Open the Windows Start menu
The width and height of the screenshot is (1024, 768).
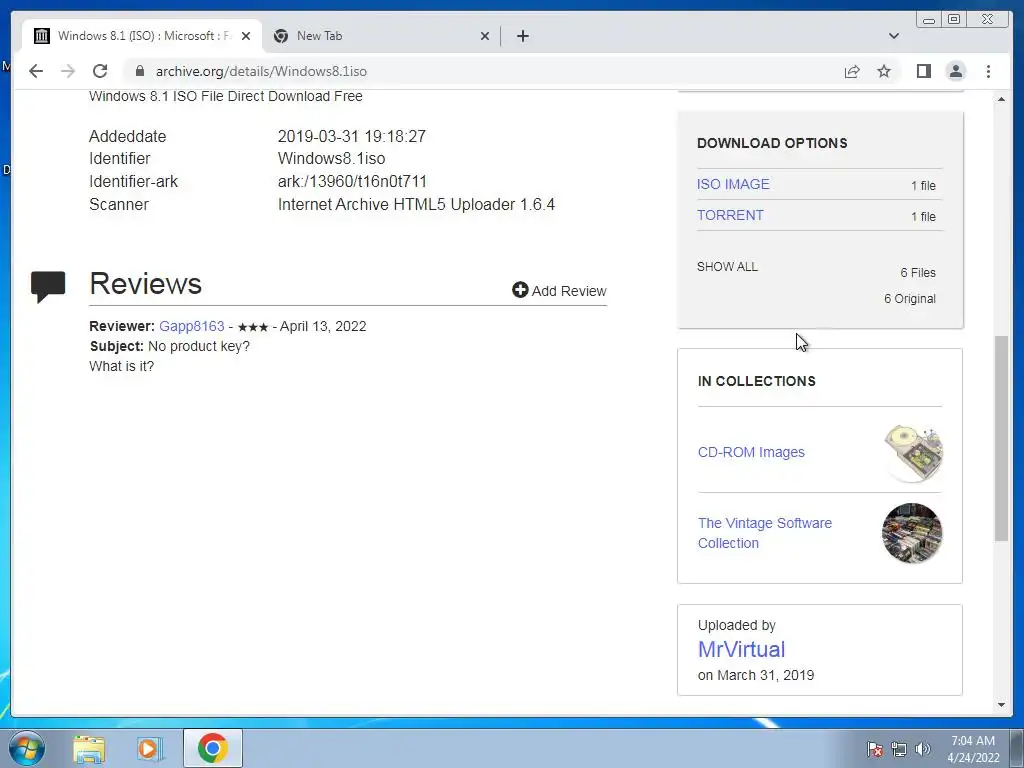[26, 748]
